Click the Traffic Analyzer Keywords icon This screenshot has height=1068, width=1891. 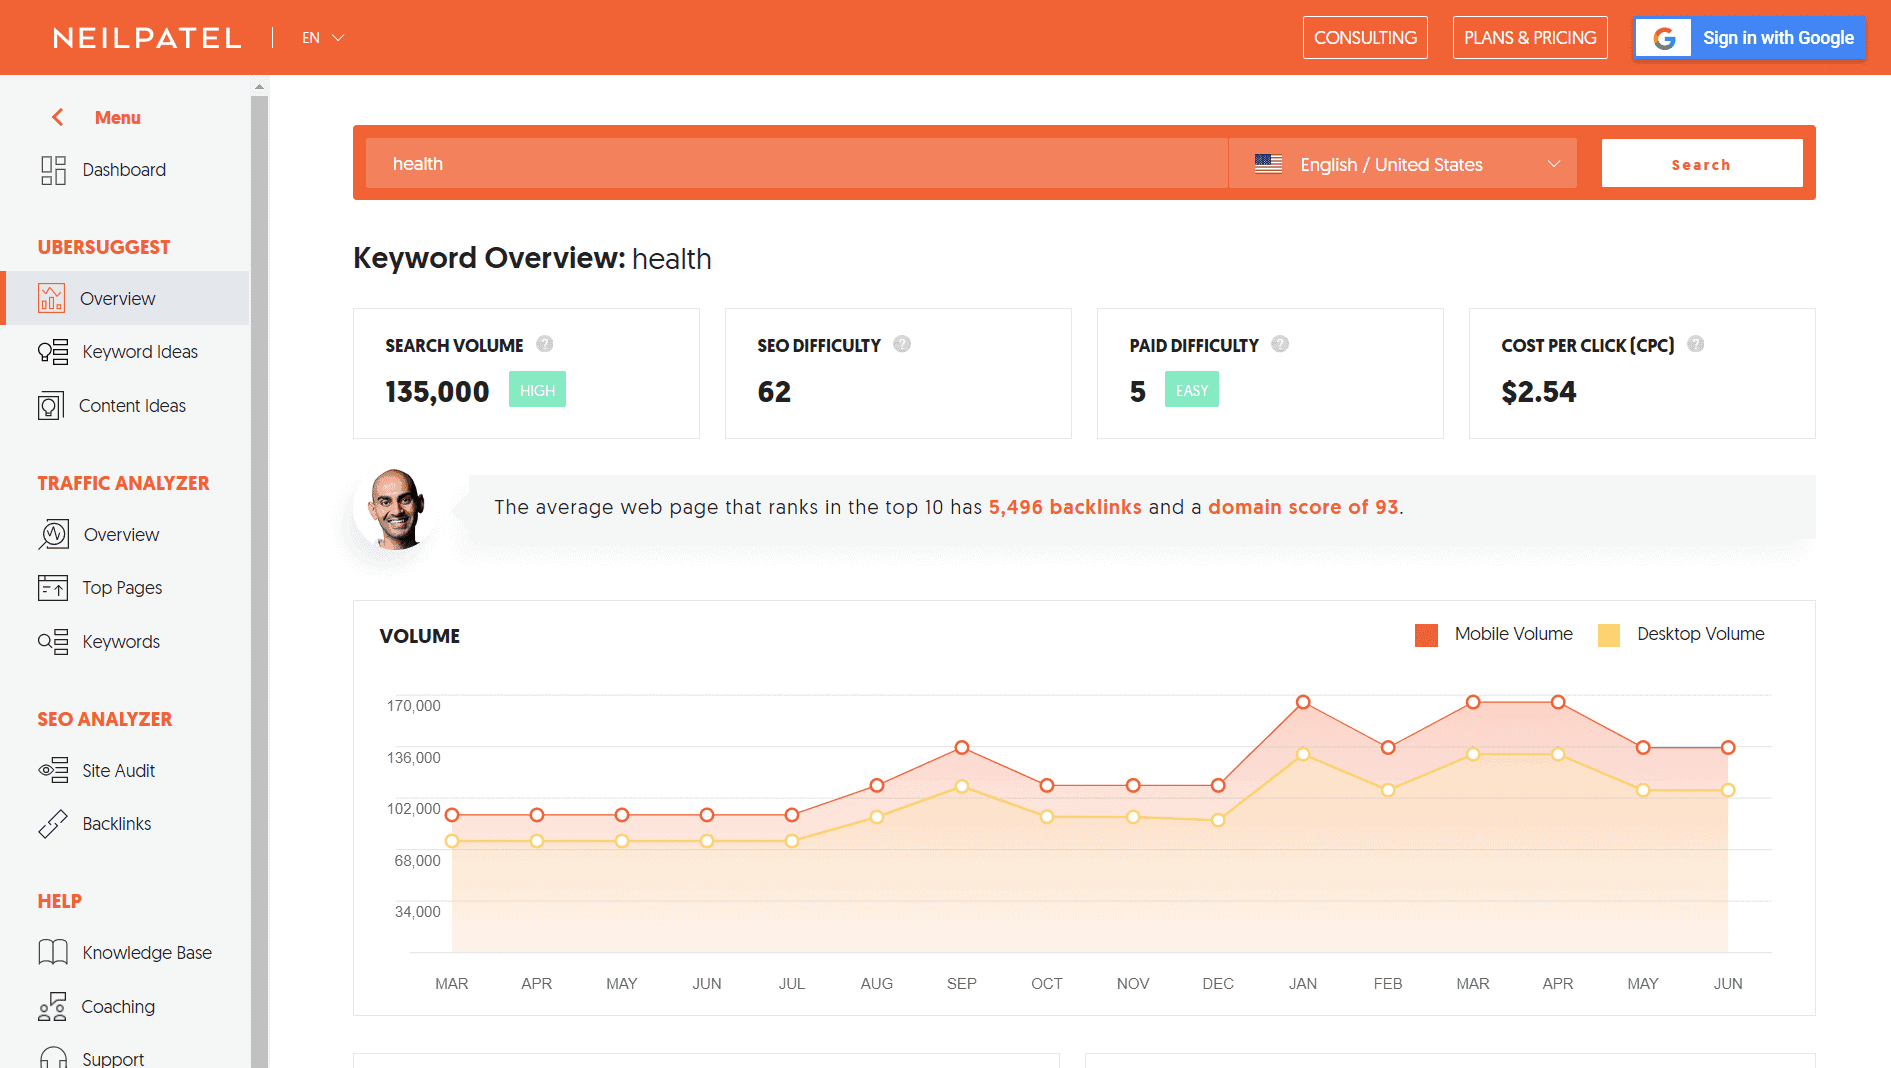pyautogui.click(x=53, y=642)
